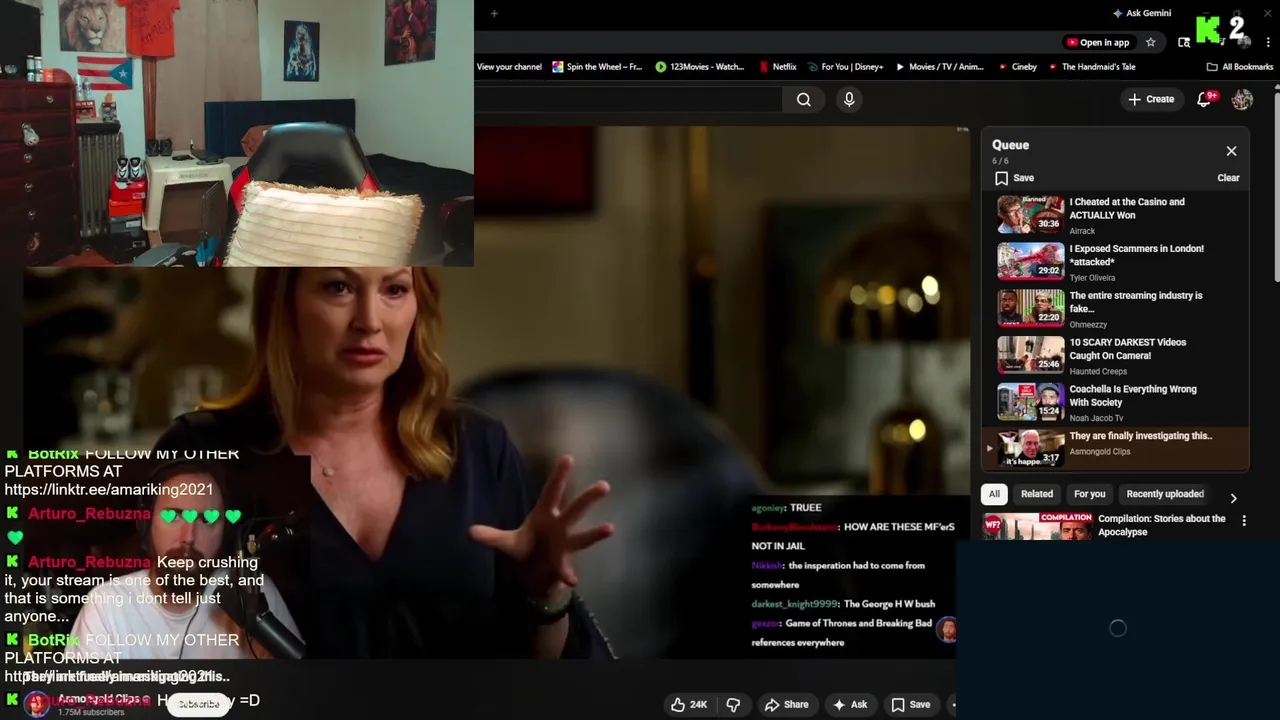
Task: Close the Queue panel
Action: (x=1231, y=151)
